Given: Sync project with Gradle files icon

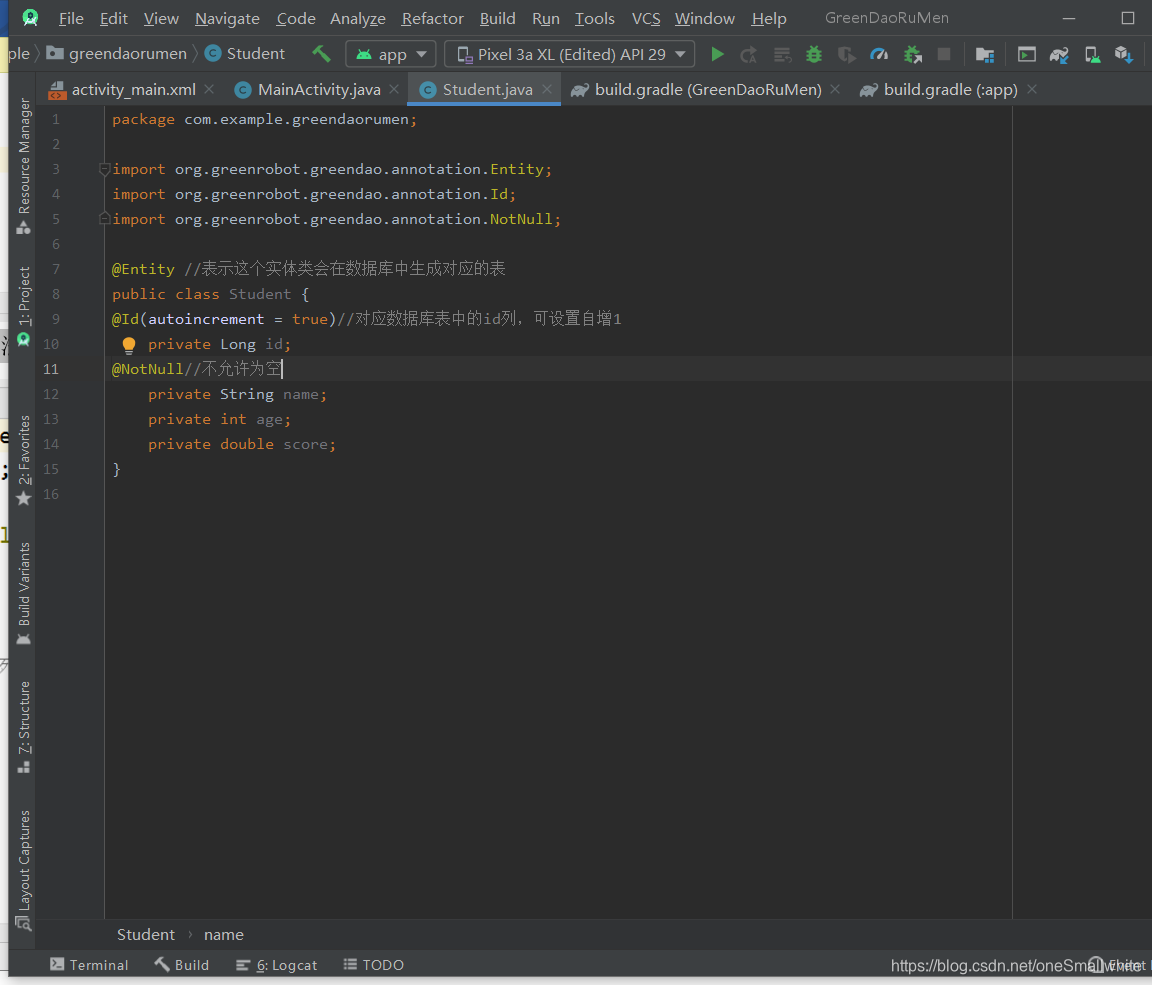Looking at the screenshot, I should point(1059,54).
